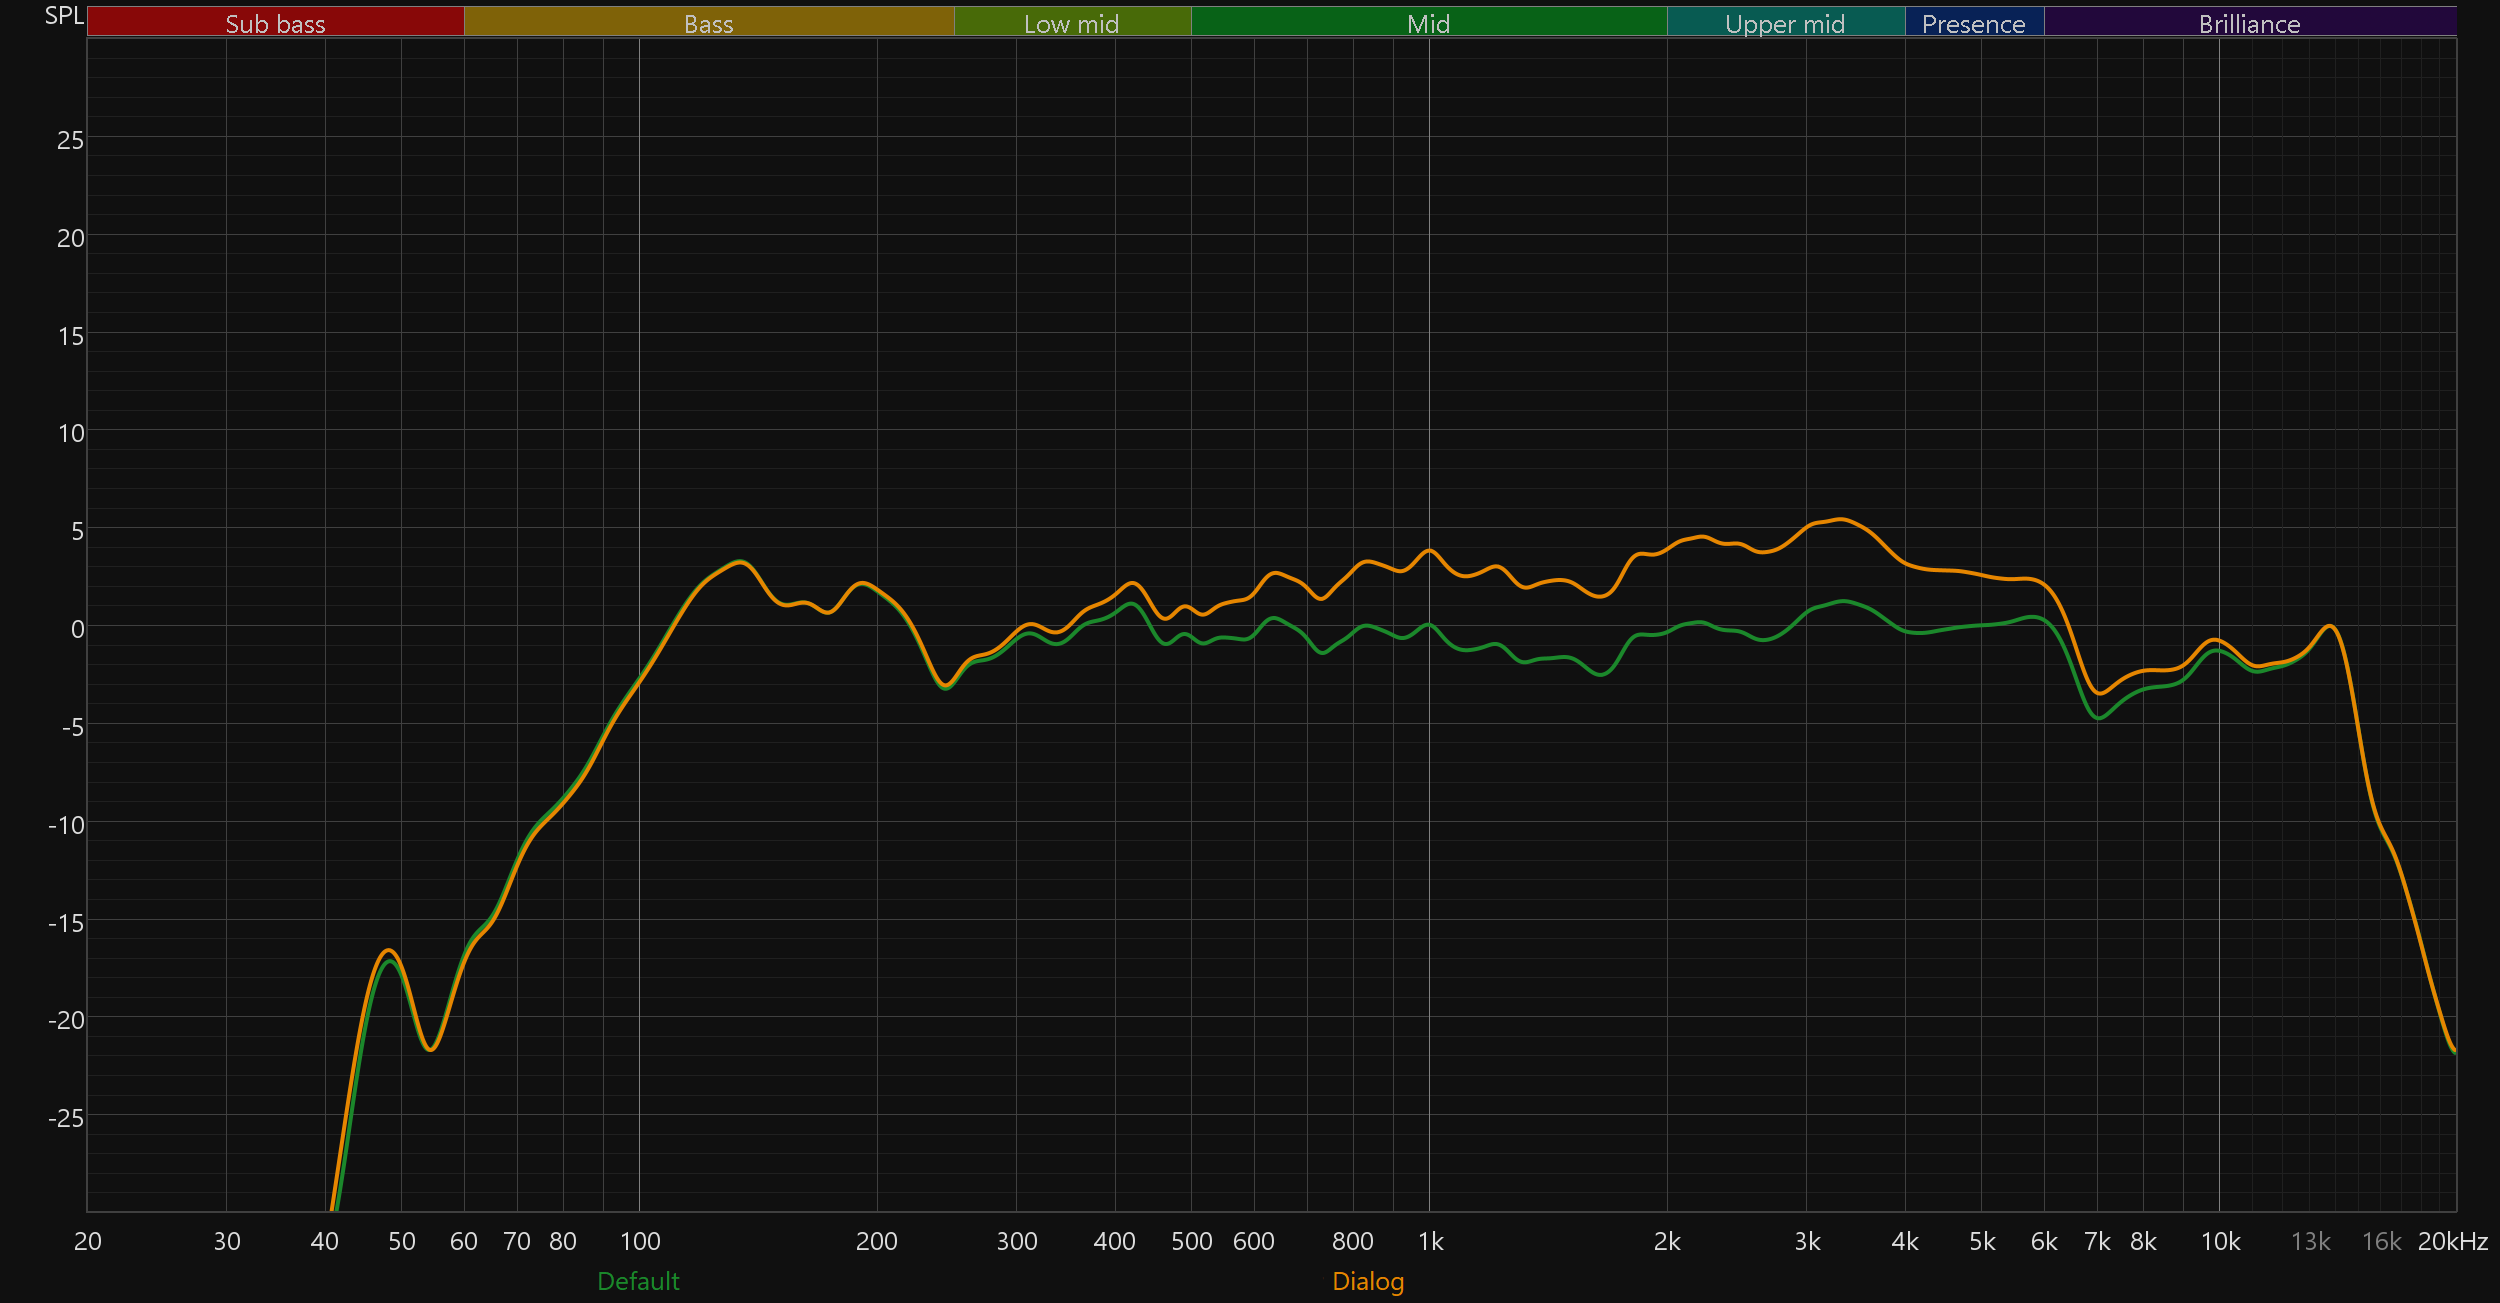Click the 25 dB level label
Screen dimensions: 2500x1303
pos(70,140)
